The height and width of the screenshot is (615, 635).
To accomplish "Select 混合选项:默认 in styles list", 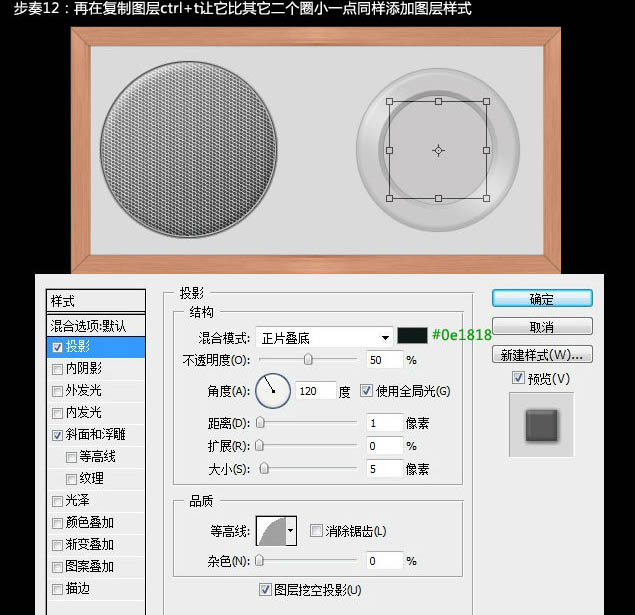I will tap(96, 326).
